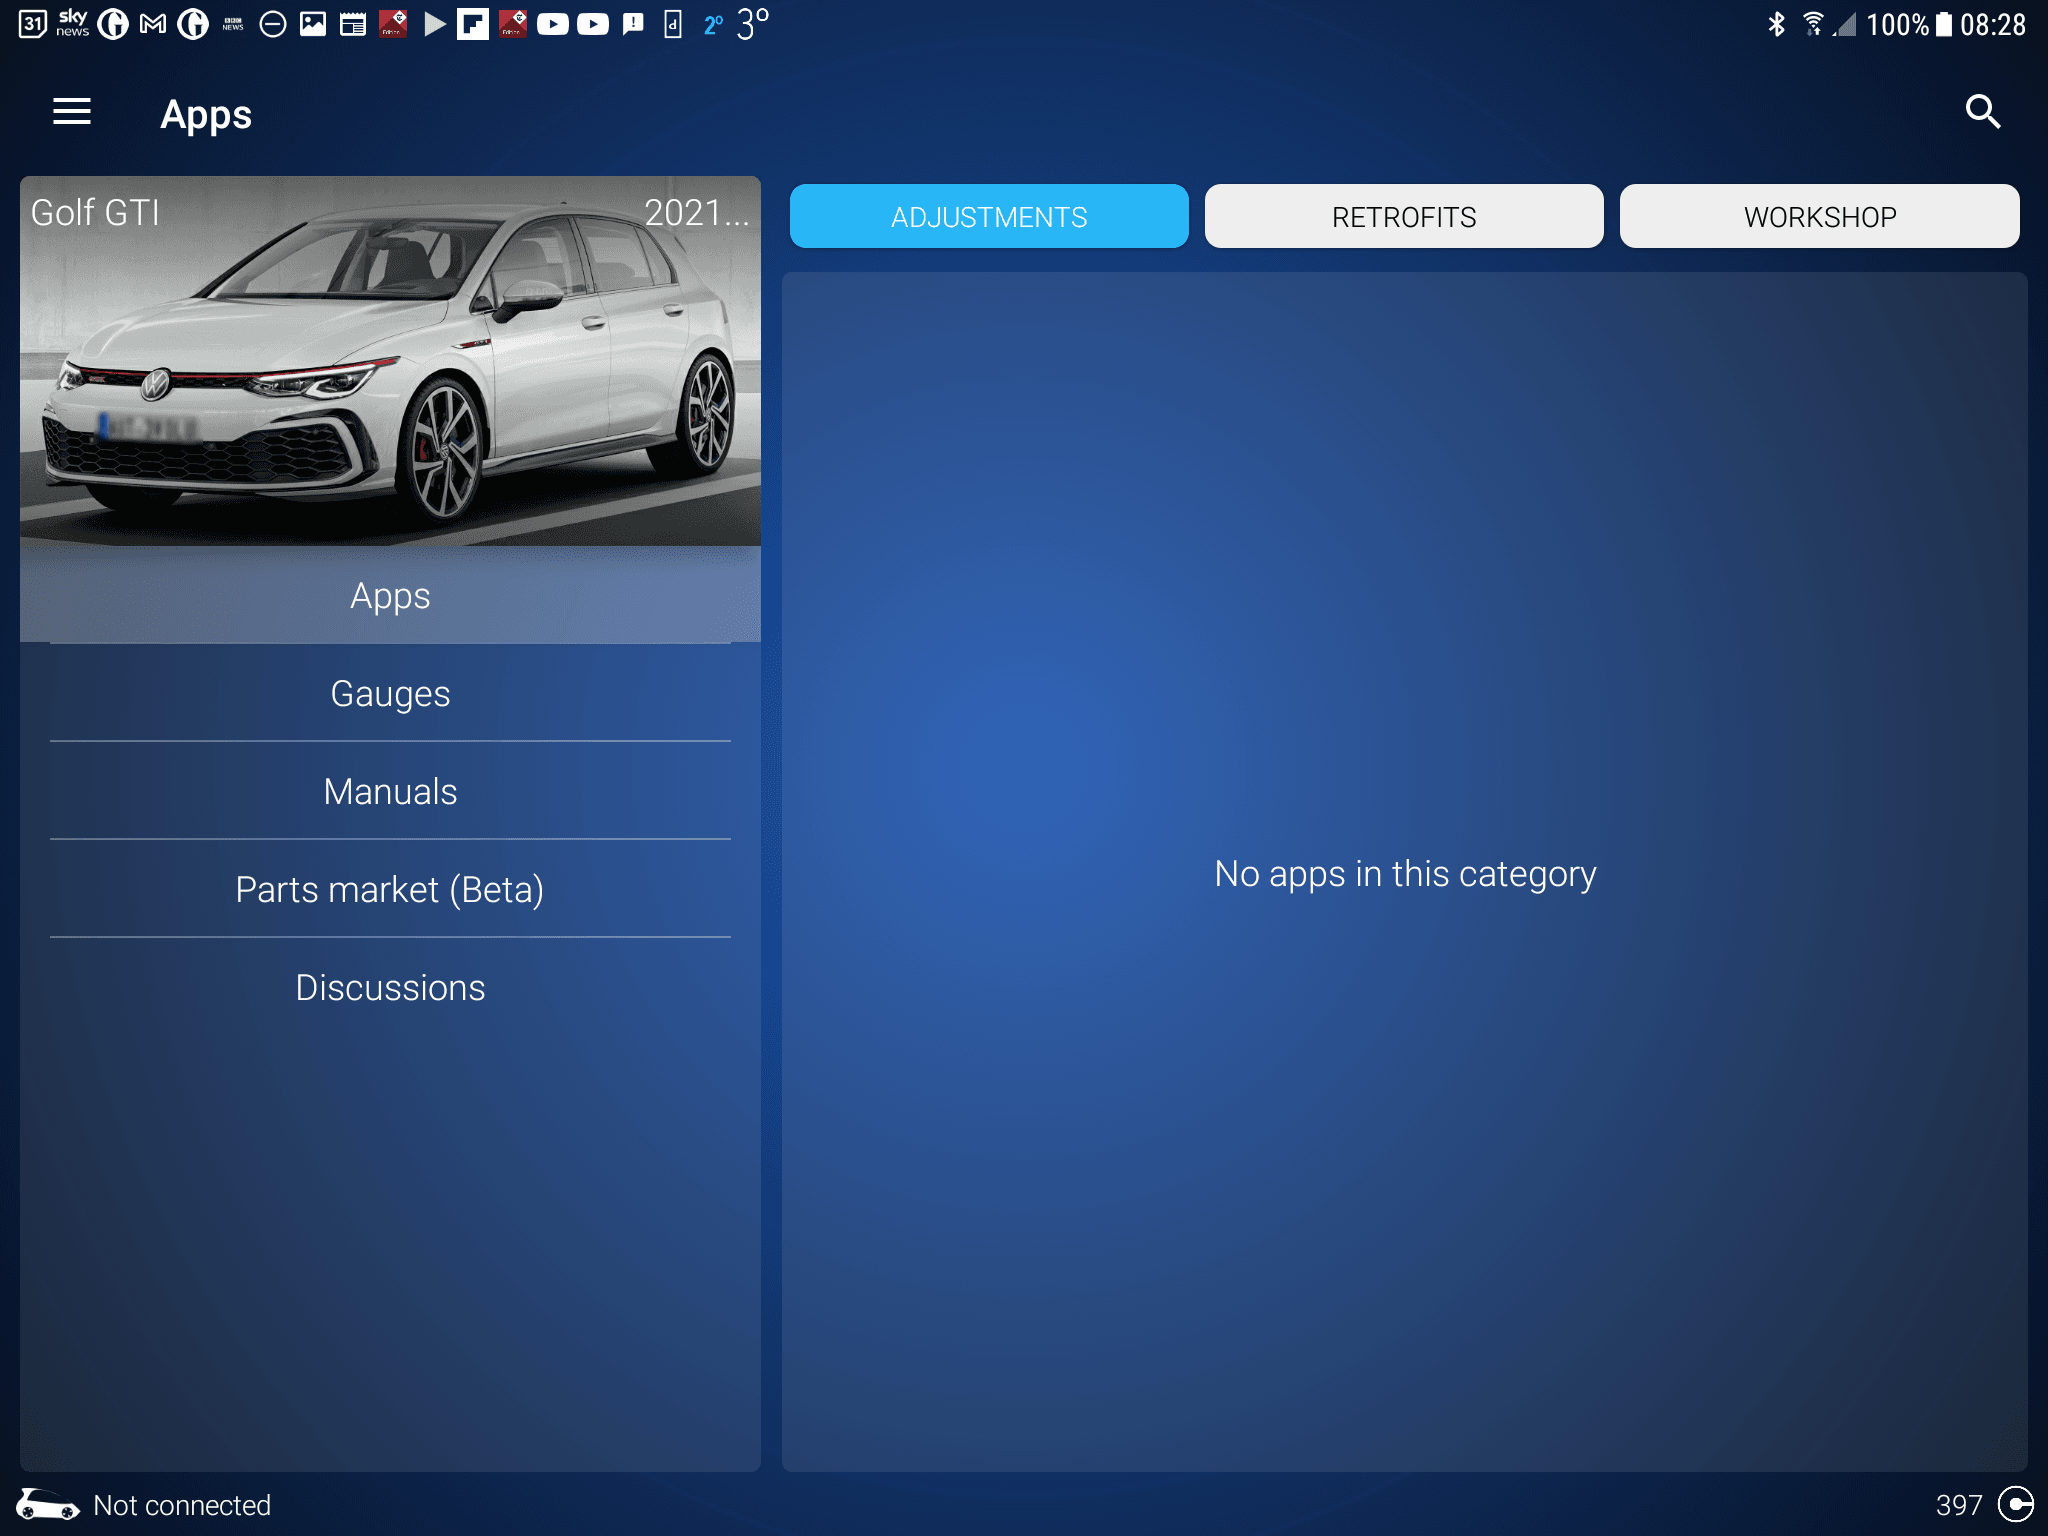Tap calendar 31 status bar icon
The height and width of the screenshot is (1536, 2048).
point(32,24)
